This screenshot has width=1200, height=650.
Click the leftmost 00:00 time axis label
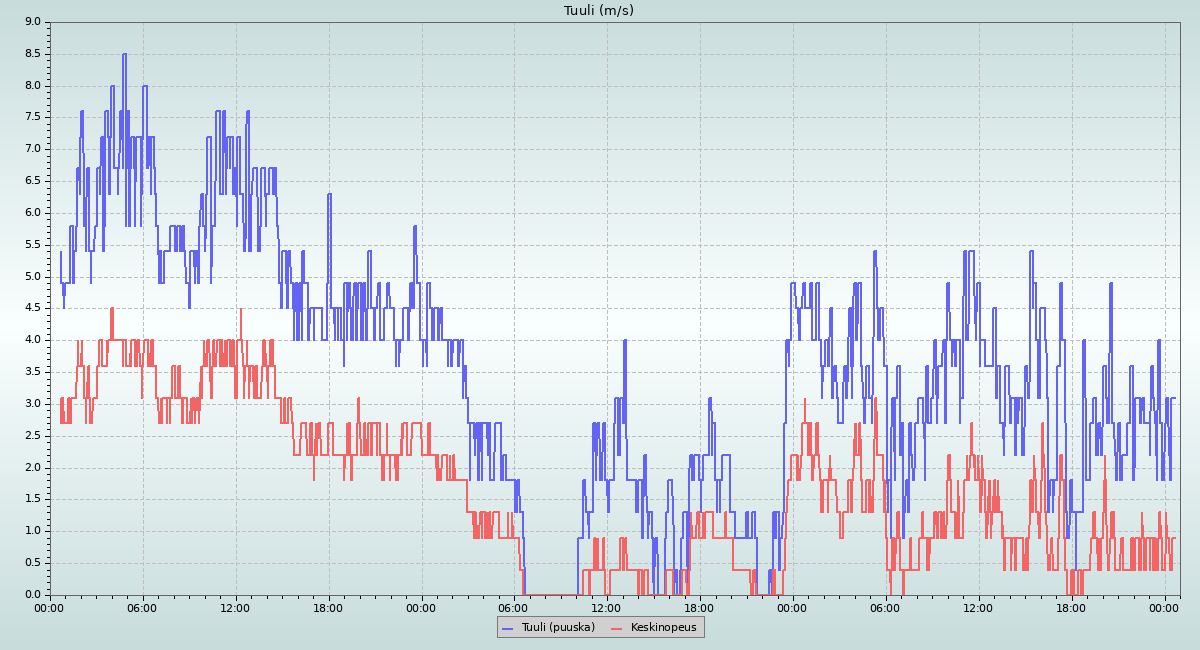(50, 607)
